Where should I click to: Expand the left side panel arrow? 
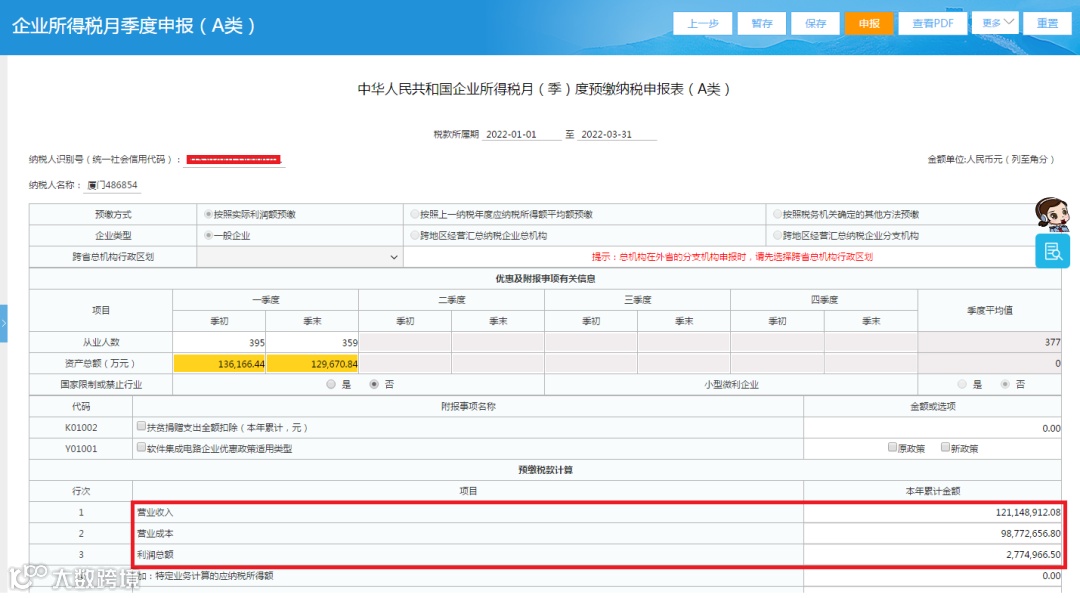pos(3,323)
